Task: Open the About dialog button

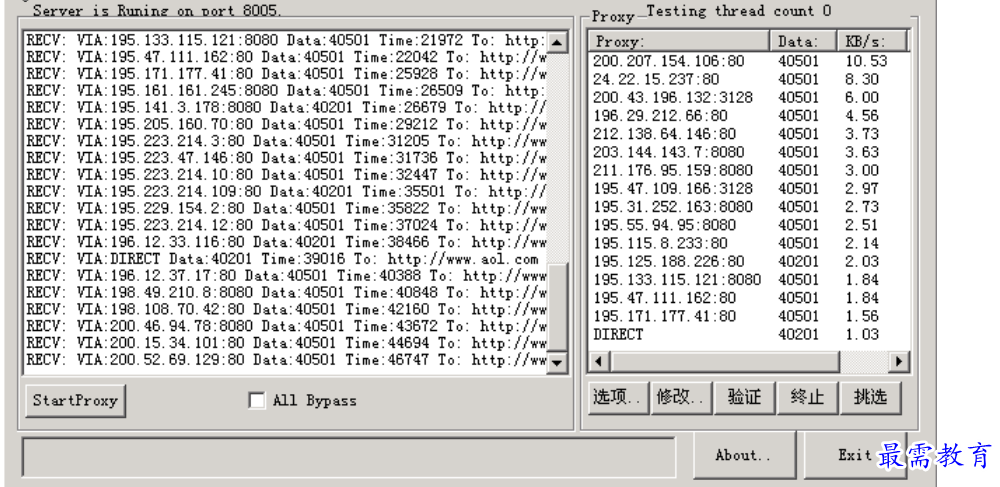Action: [744, 455]
